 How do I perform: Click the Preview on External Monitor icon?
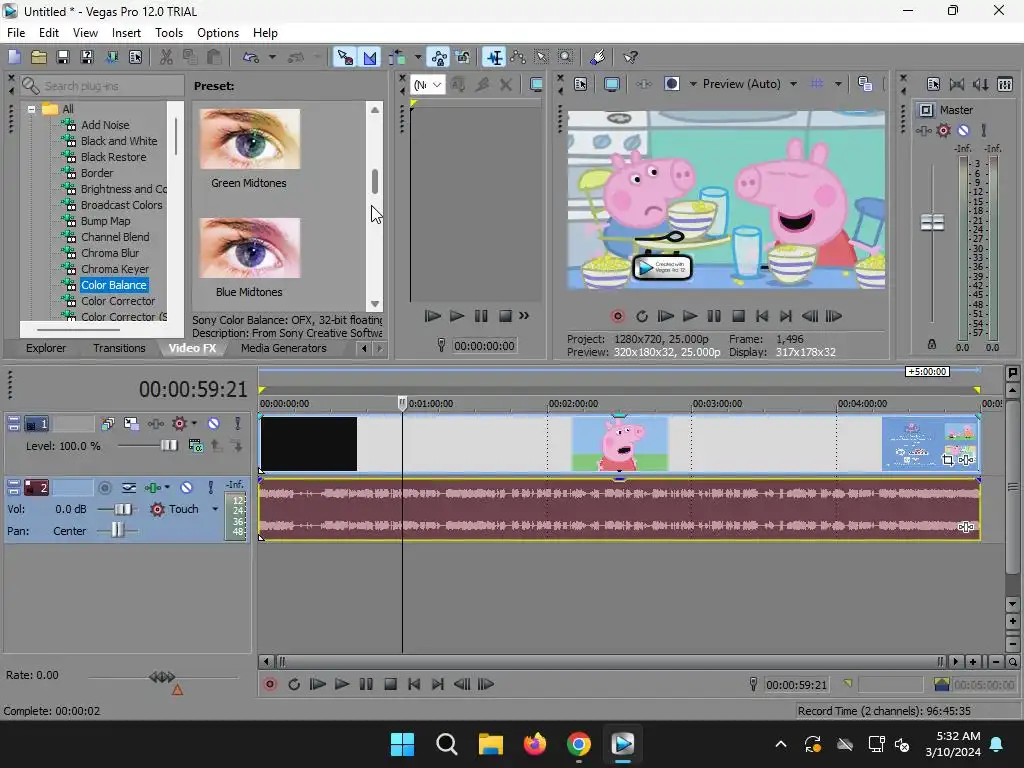click(611, 84)
